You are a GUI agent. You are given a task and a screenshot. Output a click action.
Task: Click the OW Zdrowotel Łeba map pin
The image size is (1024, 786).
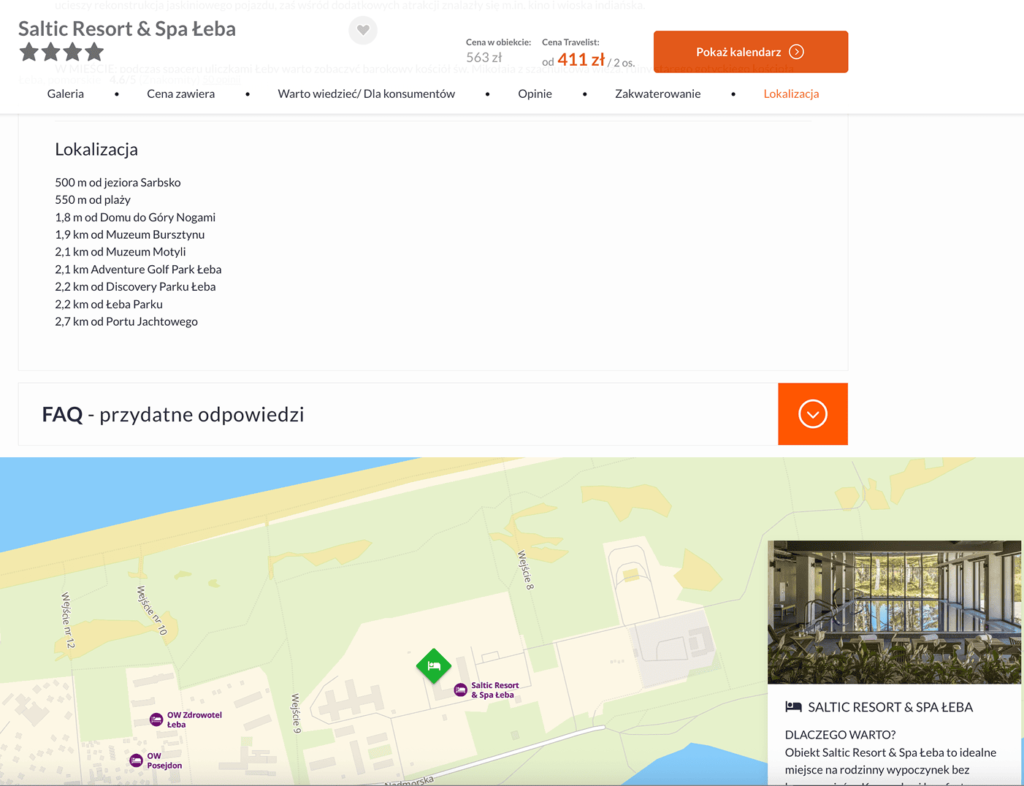[156, 719]
